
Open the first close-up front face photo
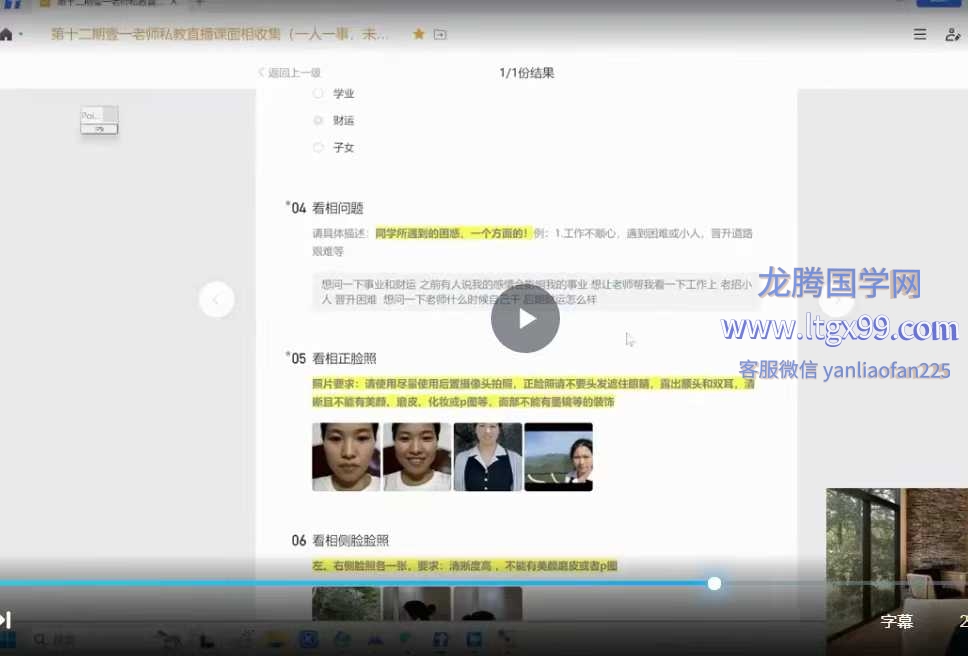click(x=346, y=457)
